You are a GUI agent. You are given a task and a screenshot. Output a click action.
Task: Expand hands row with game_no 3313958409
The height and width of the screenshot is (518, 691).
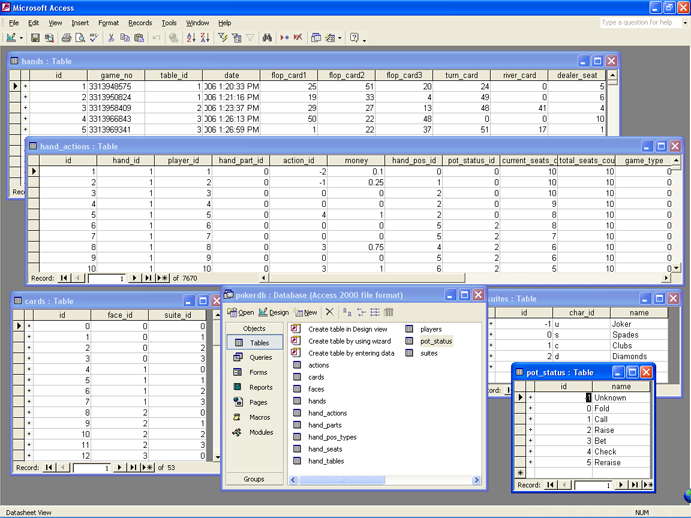click(25, 108)
